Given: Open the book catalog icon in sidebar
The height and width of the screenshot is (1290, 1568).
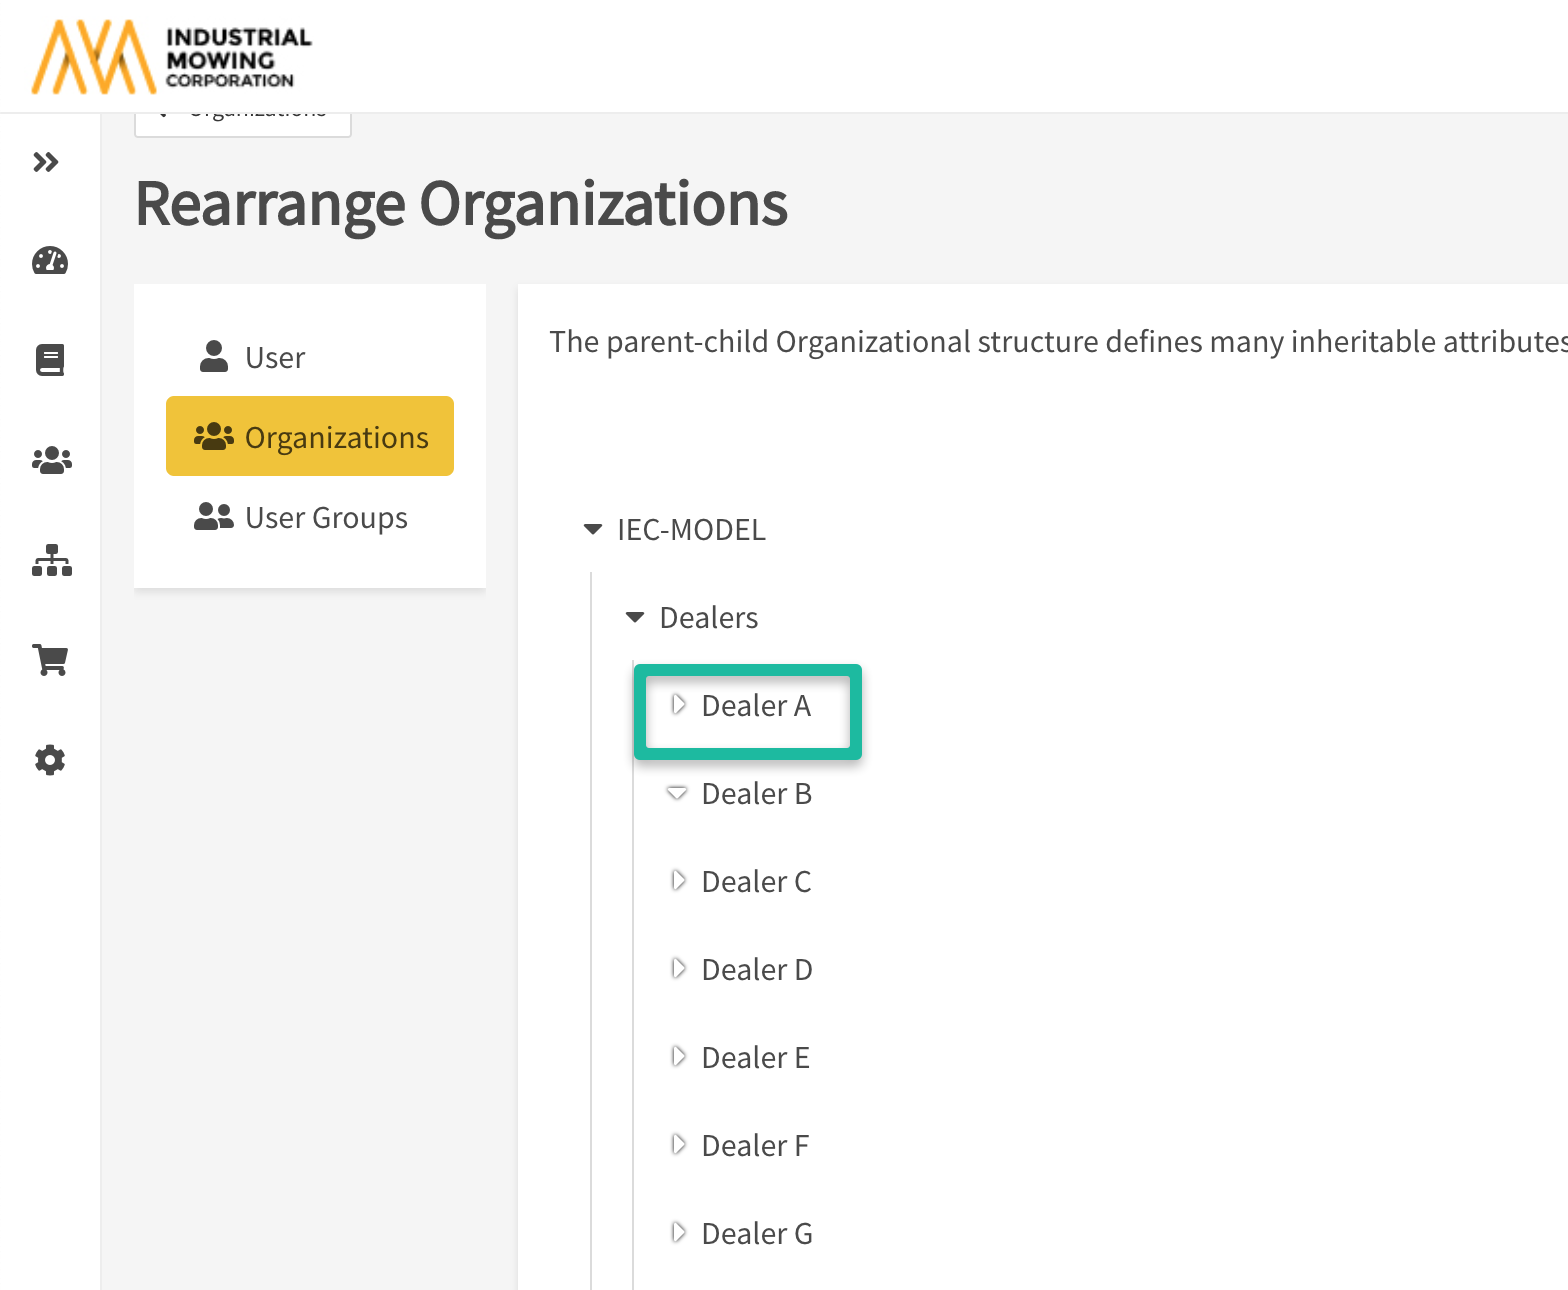Looking at the screenshot, I should [50, 360].
